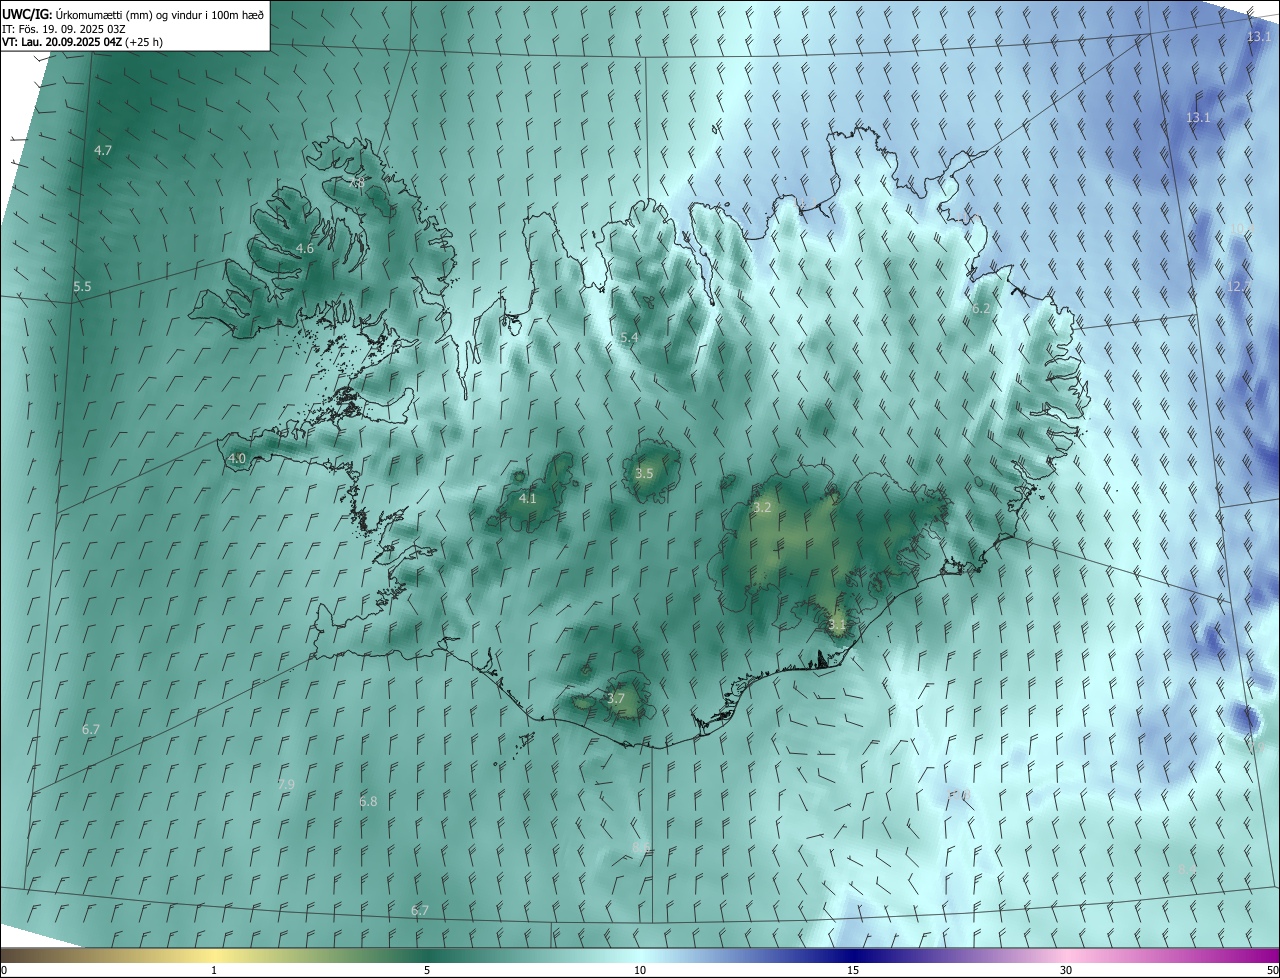Click the 15 tick label on the colour scale
This screenshot has width=1280, height=978.
click(x=853, y=970)
